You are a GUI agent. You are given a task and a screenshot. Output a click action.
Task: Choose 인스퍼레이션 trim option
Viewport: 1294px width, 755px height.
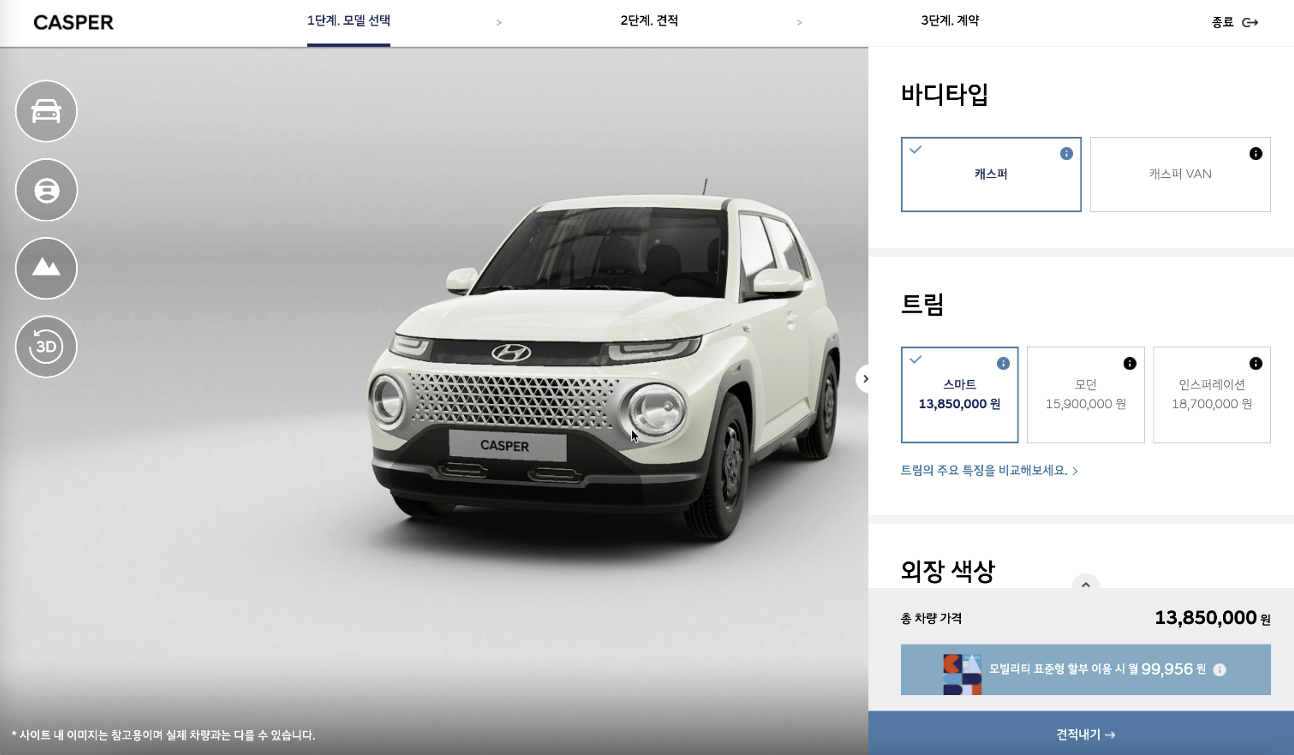(1212, 395)
